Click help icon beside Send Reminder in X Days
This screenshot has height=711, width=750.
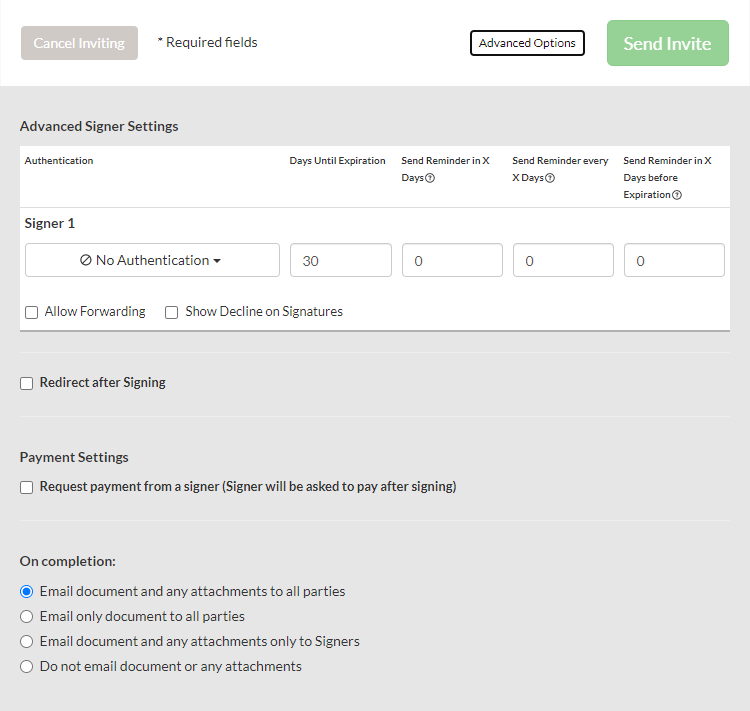point(430,178)
